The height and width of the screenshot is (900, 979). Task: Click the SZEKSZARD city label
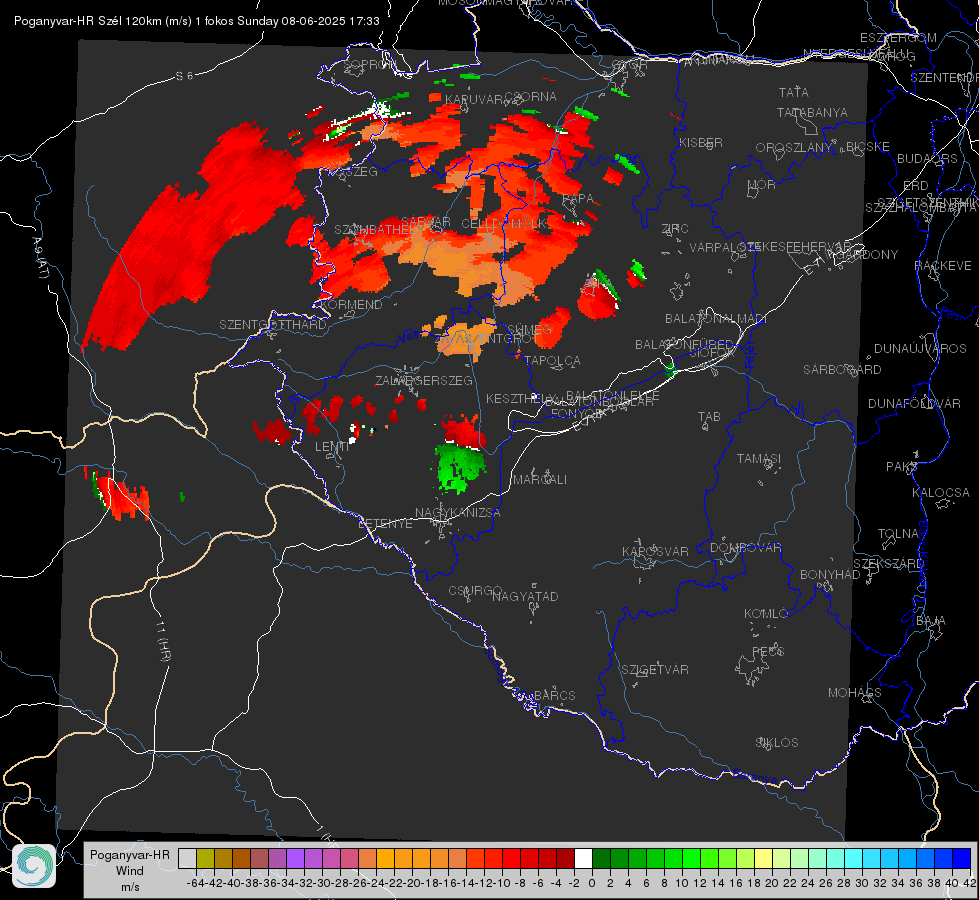pyautogui.click(x=888, y=564)
